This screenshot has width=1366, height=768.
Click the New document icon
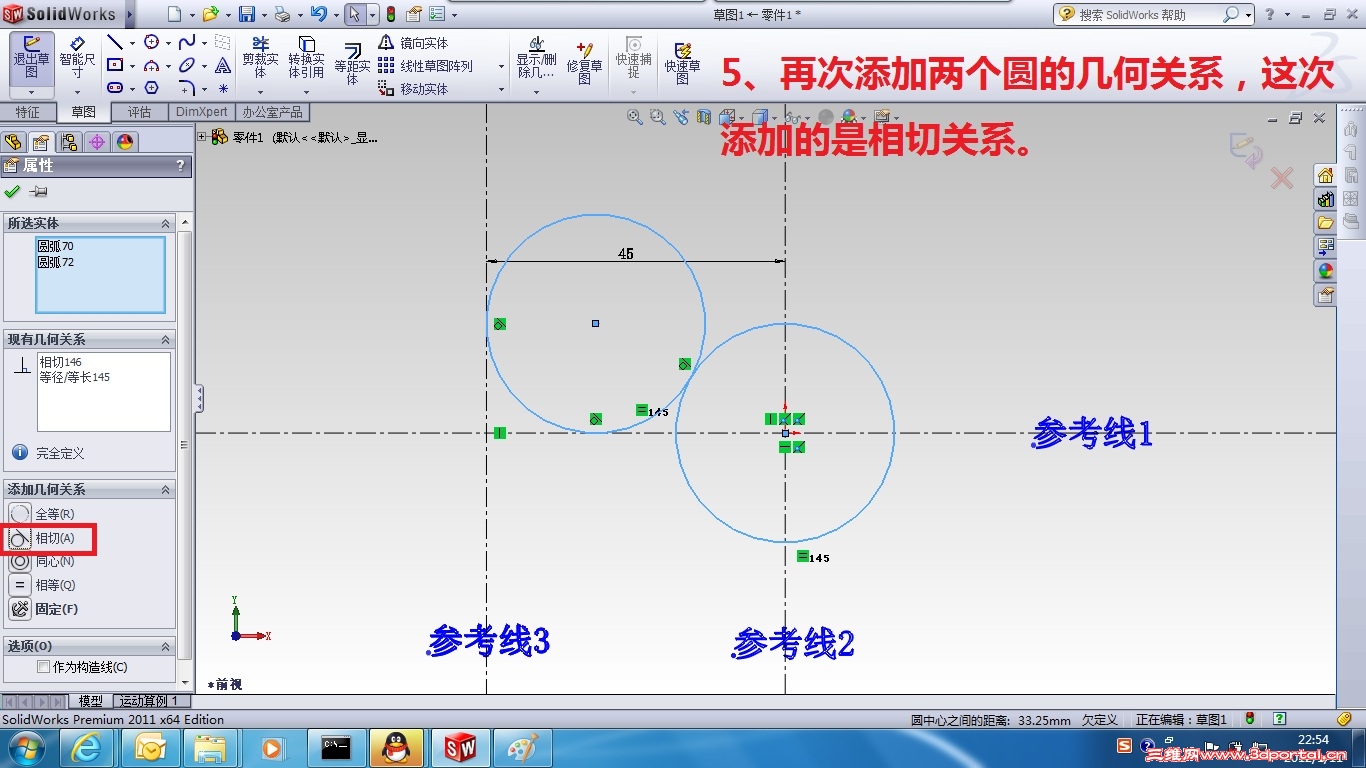[x=174, y=14]
